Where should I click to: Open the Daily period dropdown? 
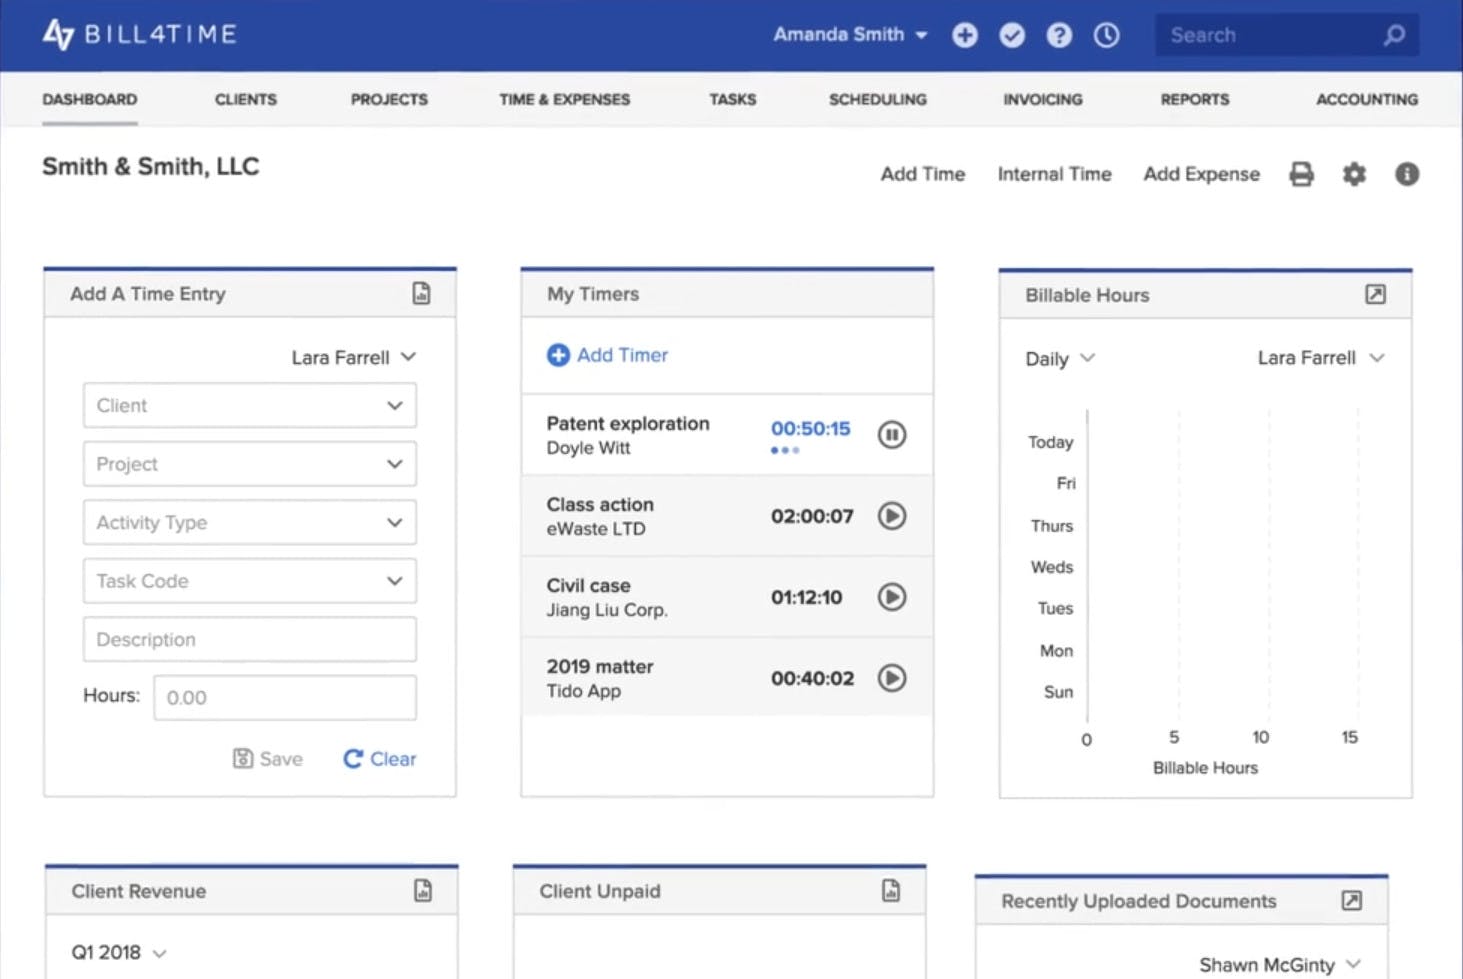coord(1059,358)
